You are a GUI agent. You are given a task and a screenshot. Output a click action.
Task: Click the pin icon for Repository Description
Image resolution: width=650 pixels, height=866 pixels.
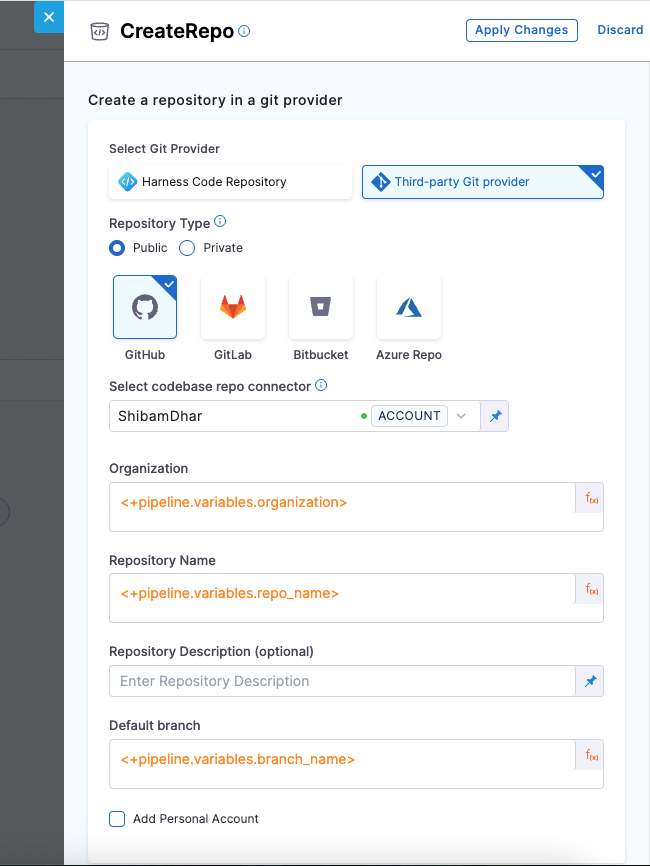(589, 681)
